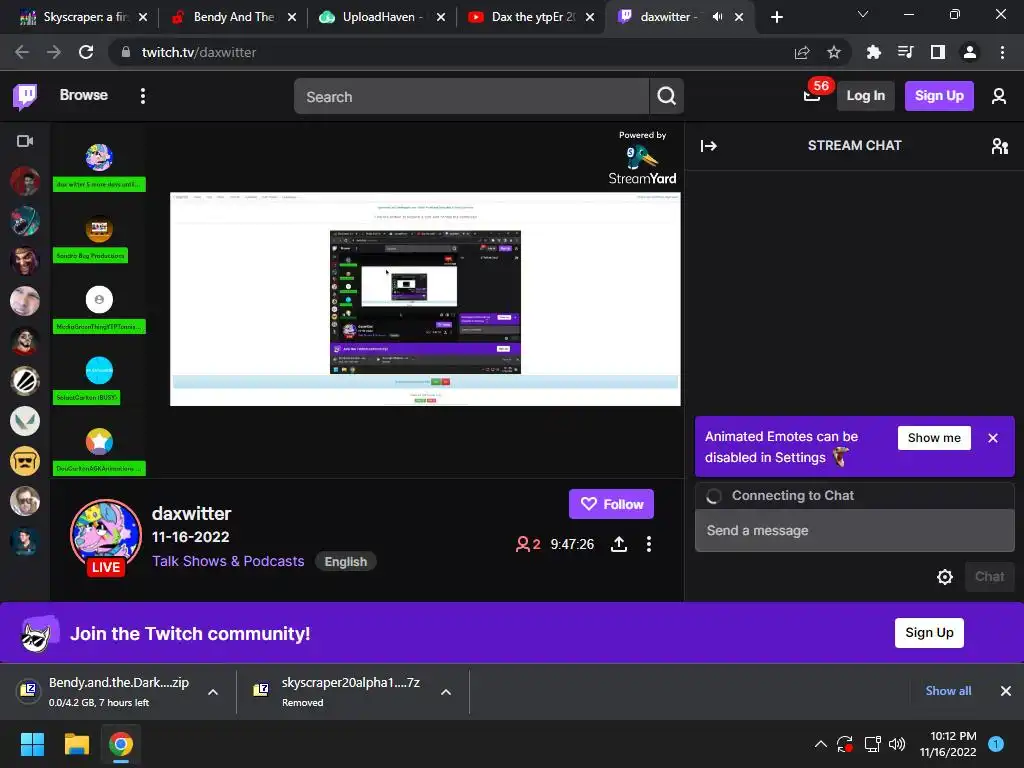Open the Chrome profile icon
The width and height of the screenshot is (1024, 768).
click(x=970, y=52)
